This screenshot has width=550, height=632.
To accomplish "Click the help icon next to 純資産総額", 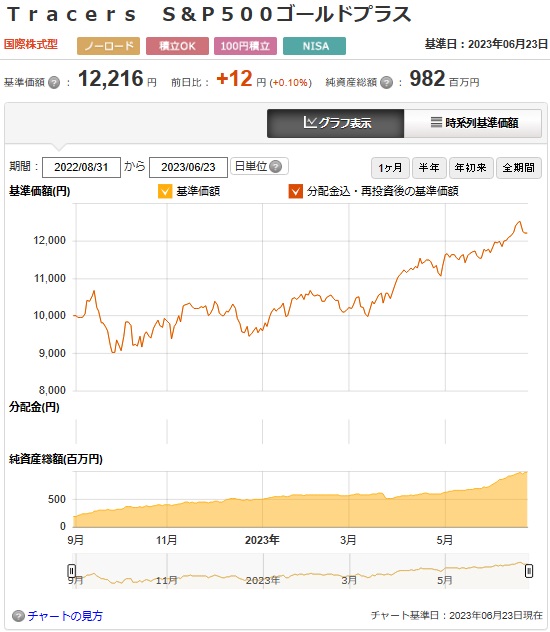I will pyautogui.click(x=386, y=83).
